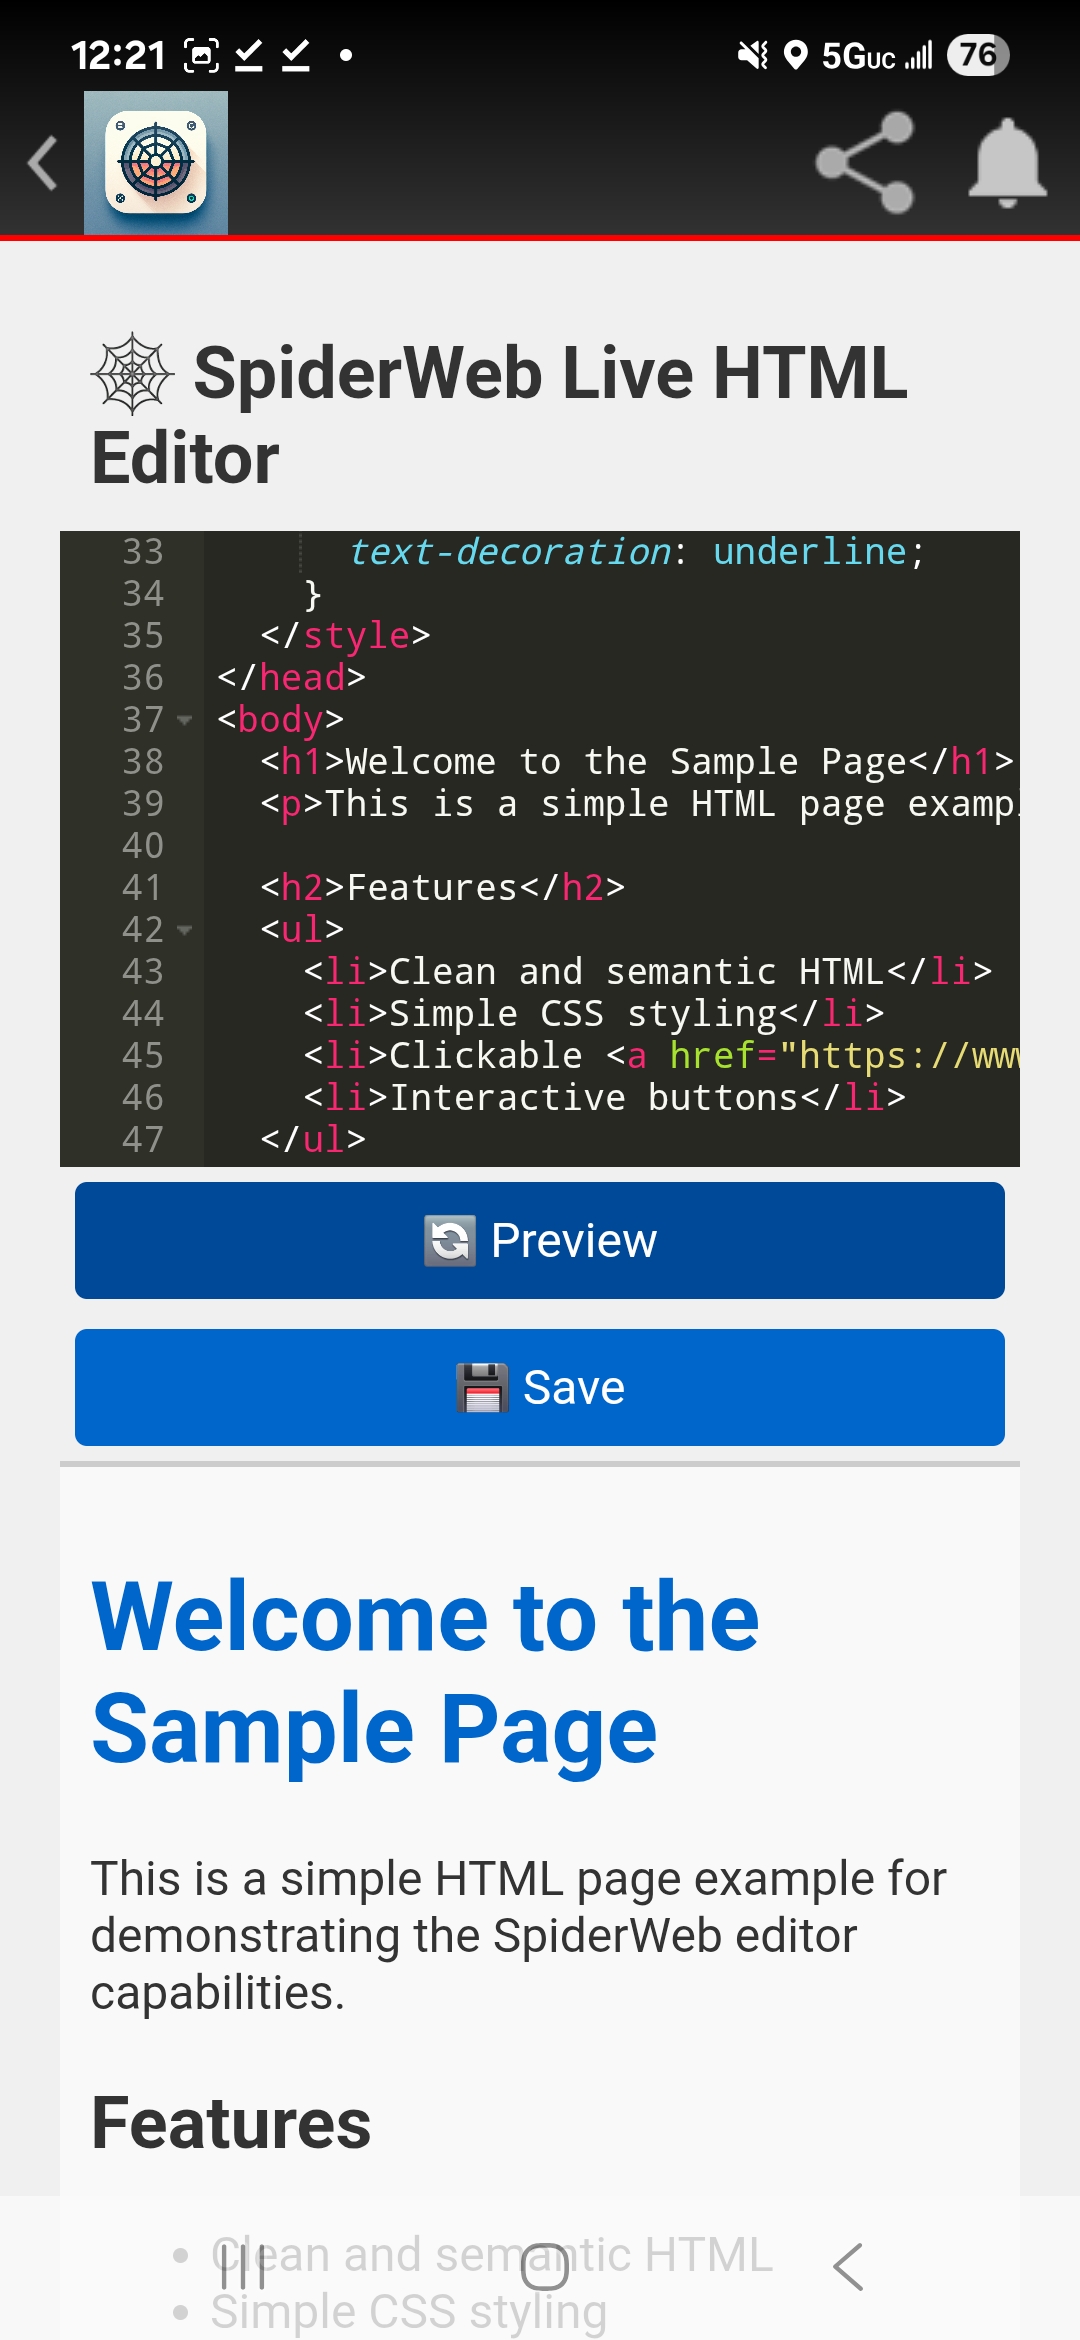Image resolution: width=1080 pixels, height=2340 pixels.
Task: Click line number 41 in gutter
Action: [142, 888]
